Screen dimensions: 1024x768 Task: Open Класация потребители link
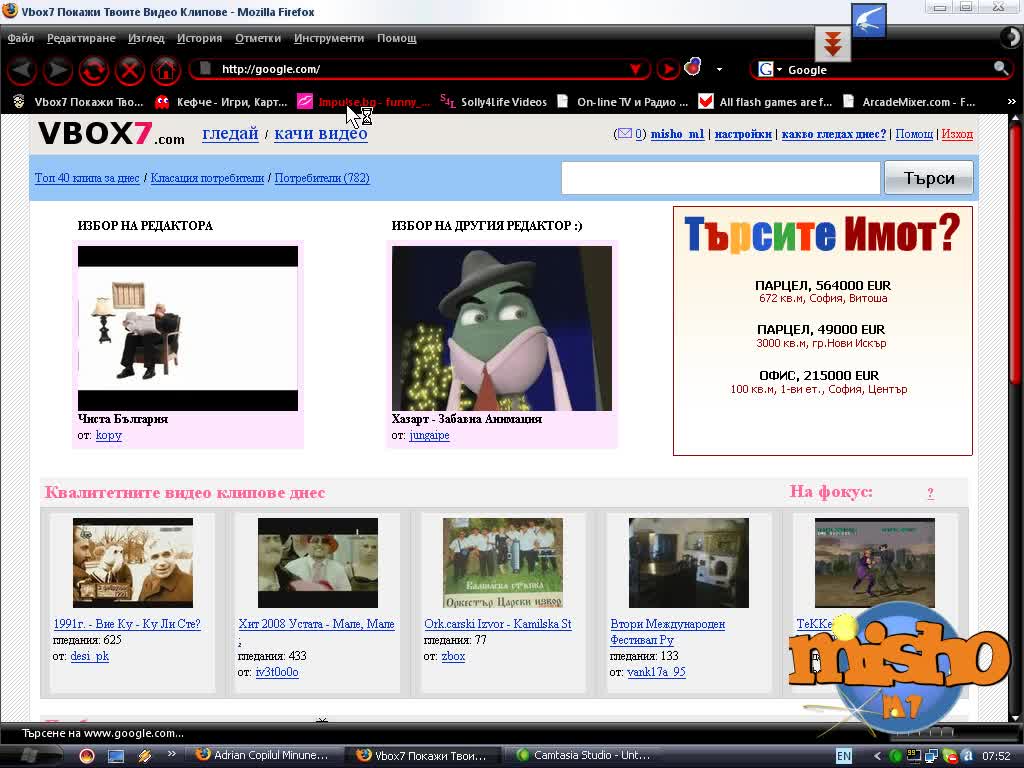pyautogui.click(x=207, y=178)
